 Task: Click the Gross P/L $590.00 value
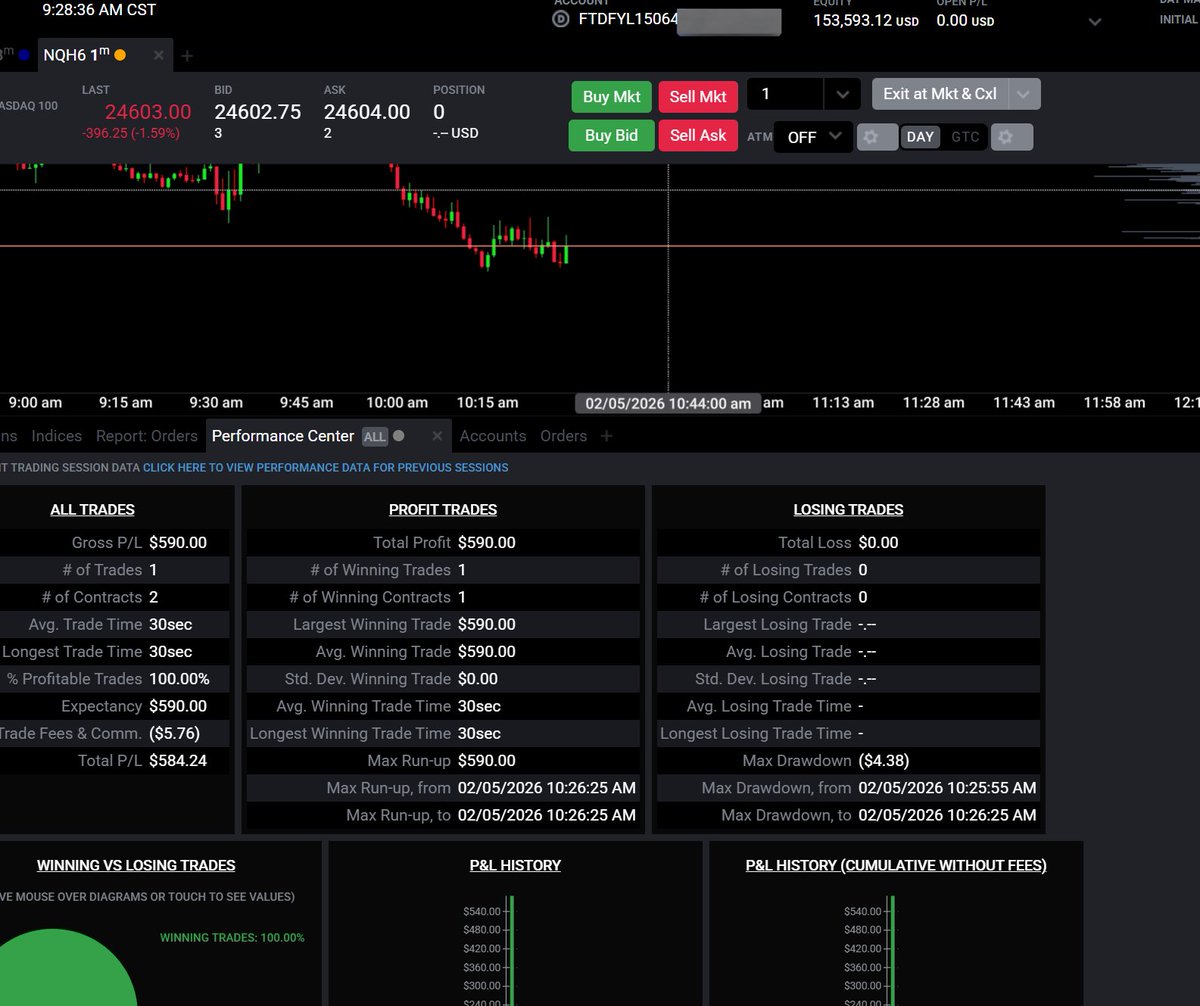[178, 543]
